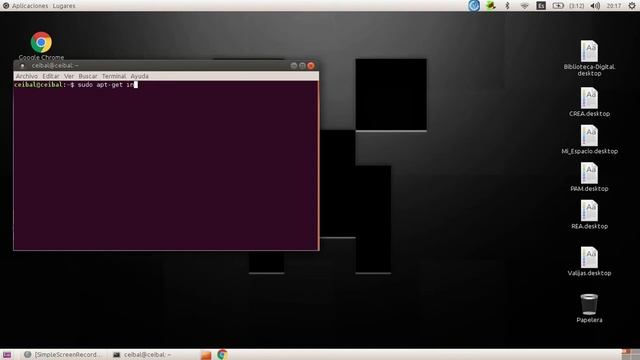640x360 pixels.
Task: Switch to ceibal@ceibal terminal taskbar item
Action: [142, 355]
